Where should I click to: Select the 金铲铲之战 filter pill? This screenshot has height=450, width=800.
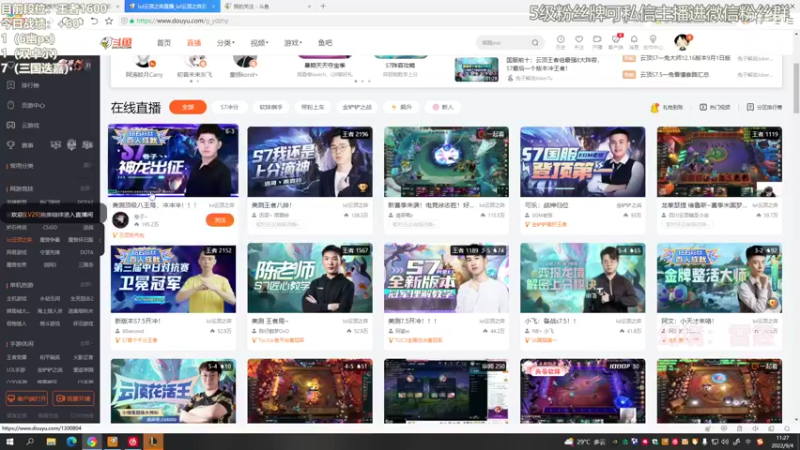(x=357, y=107)
